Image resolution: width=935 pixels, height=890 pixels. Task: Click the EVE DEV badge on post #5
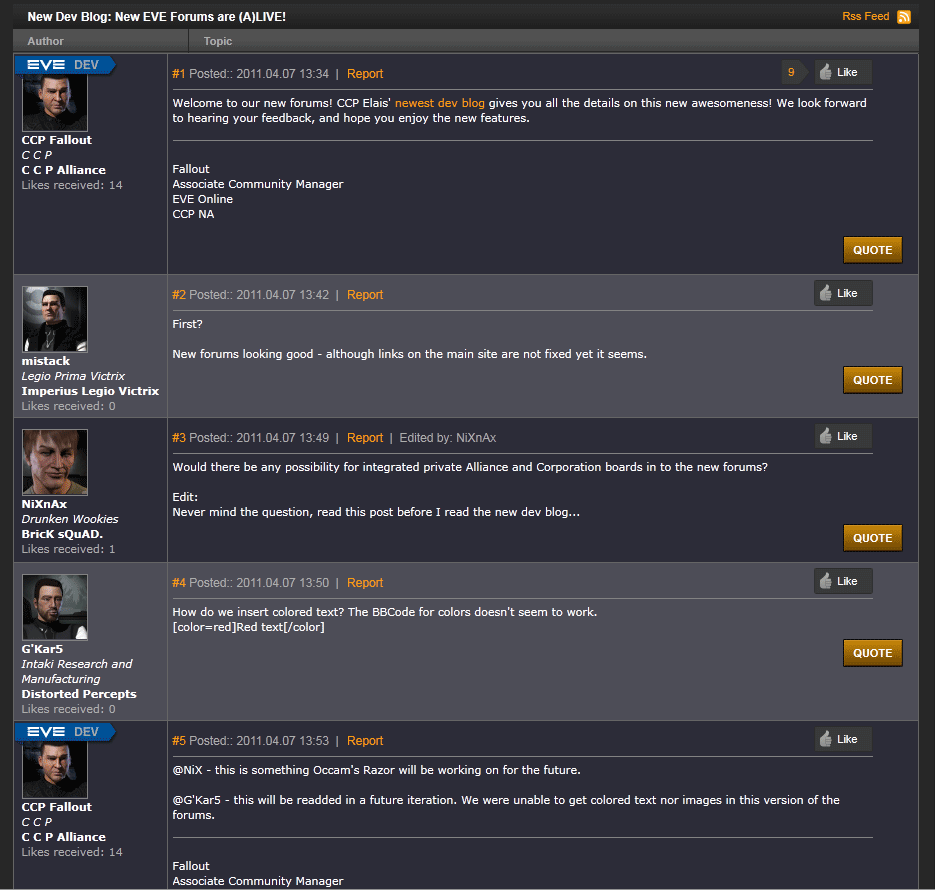[x=64, y=732]
